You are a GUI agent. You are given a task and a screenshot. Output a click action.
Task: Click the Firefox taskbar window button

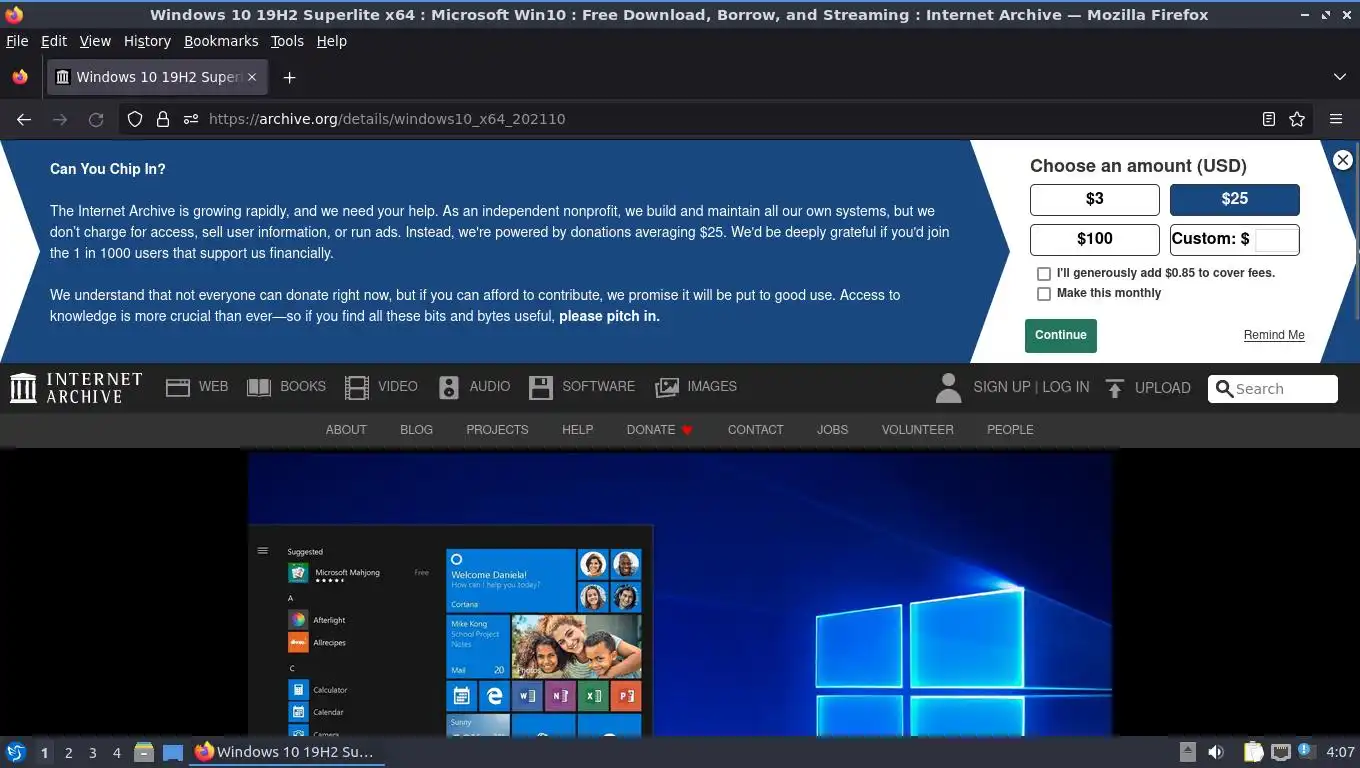click(287, 752)
